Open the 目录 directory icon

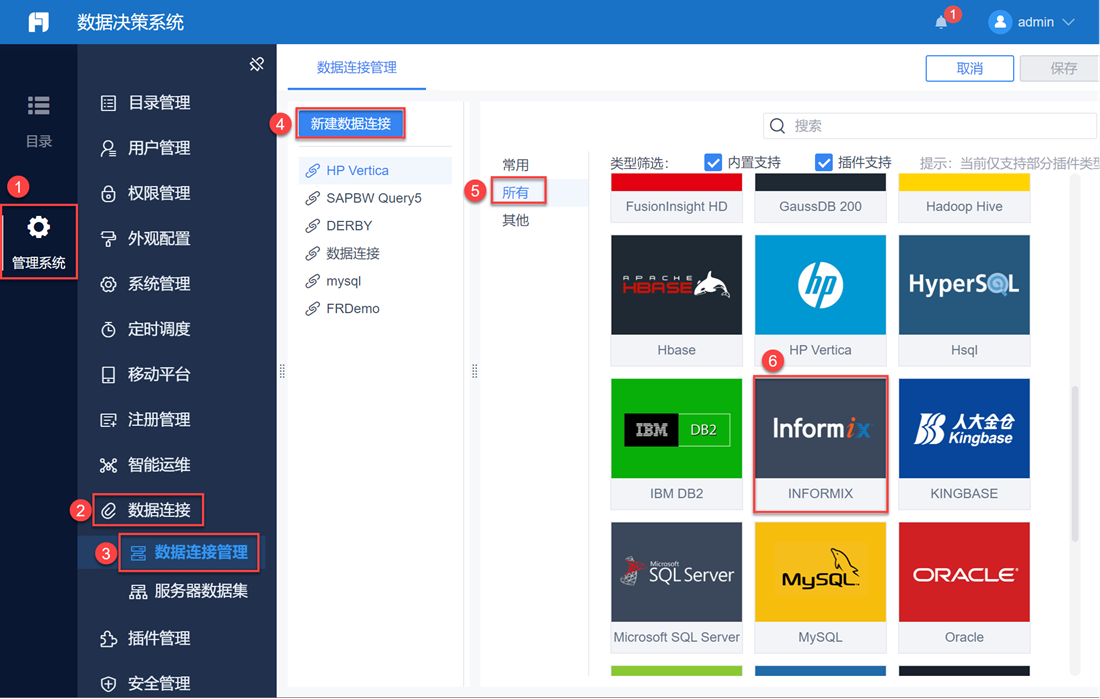(x=39, y=106)
